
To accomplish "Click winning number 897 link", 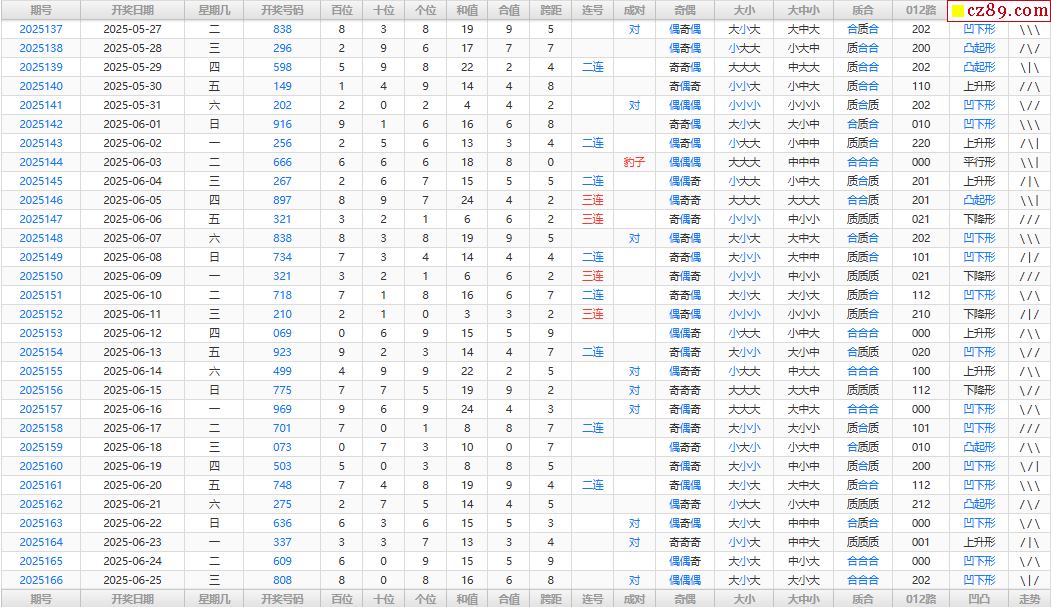I will coord(282,200).
